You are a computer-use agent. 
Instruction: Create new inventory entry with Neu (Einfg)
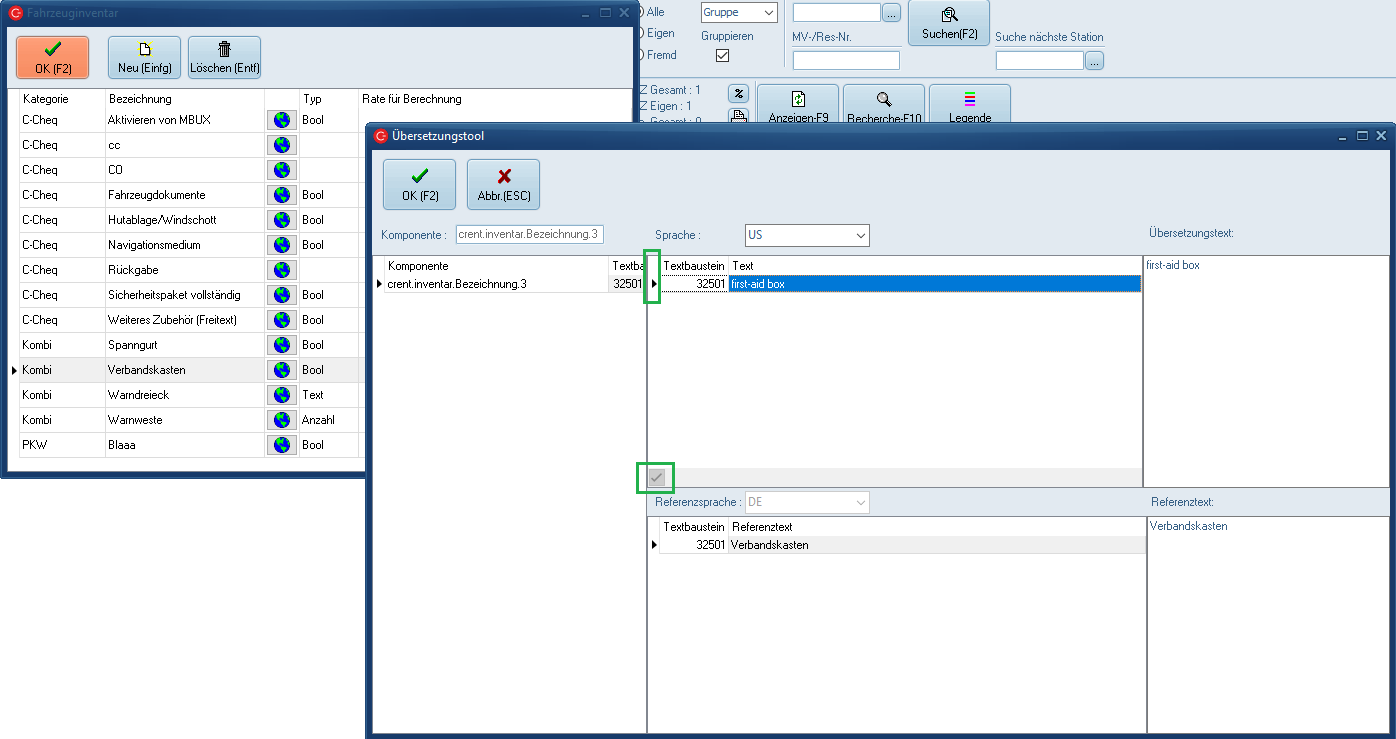[144, 58]
